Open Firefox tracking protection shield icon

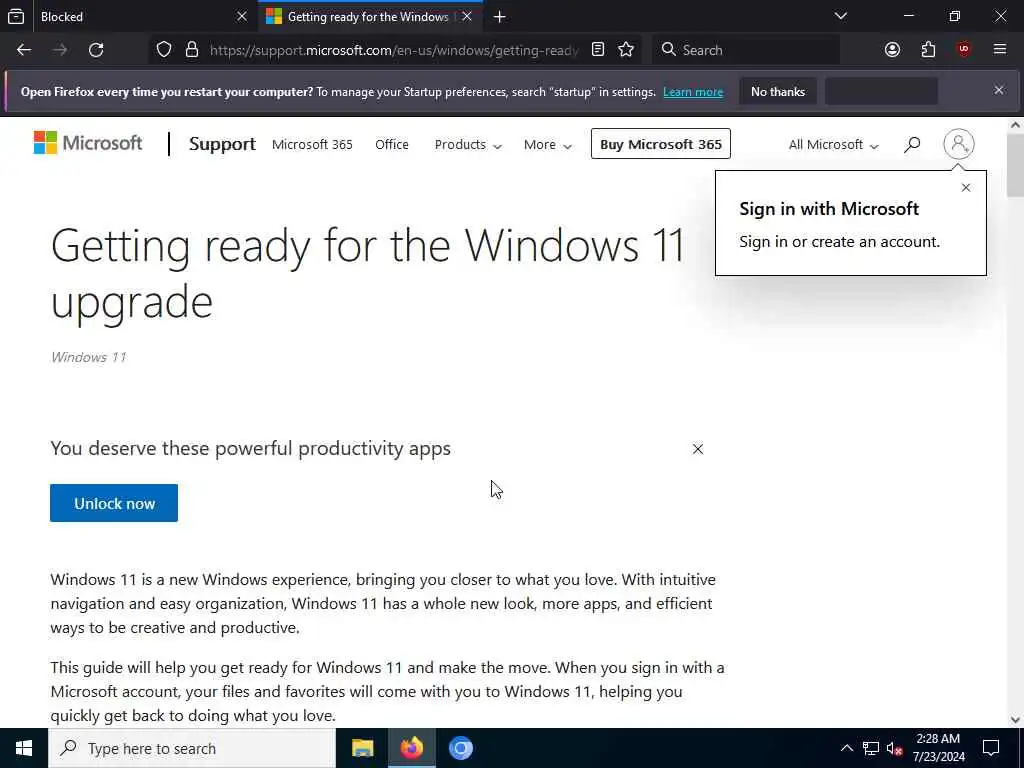pyautogui.click(x=164, y=50)
